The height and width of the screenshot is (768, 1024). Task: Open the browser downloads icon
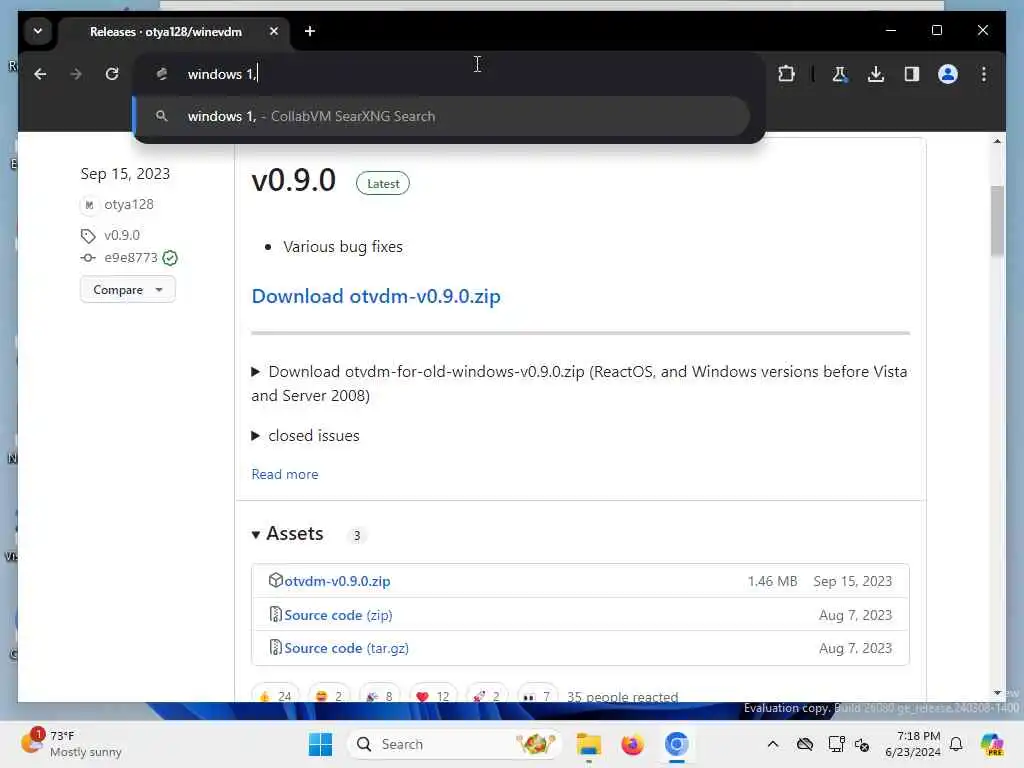(876, 74)
